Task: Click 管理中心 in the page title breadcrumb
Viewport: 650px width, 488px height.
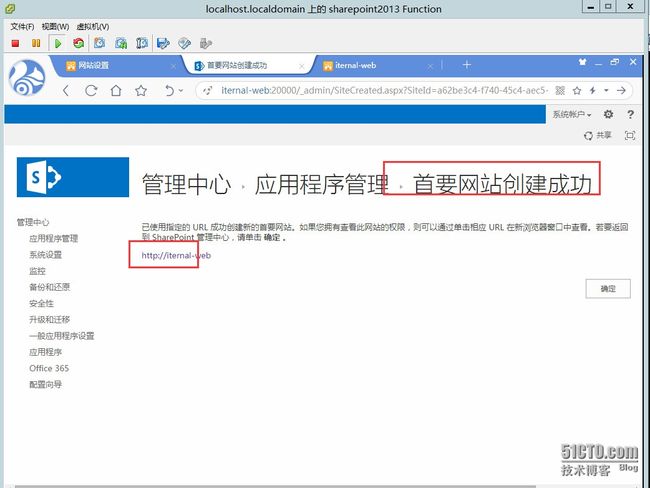Action: click(187, 184)
